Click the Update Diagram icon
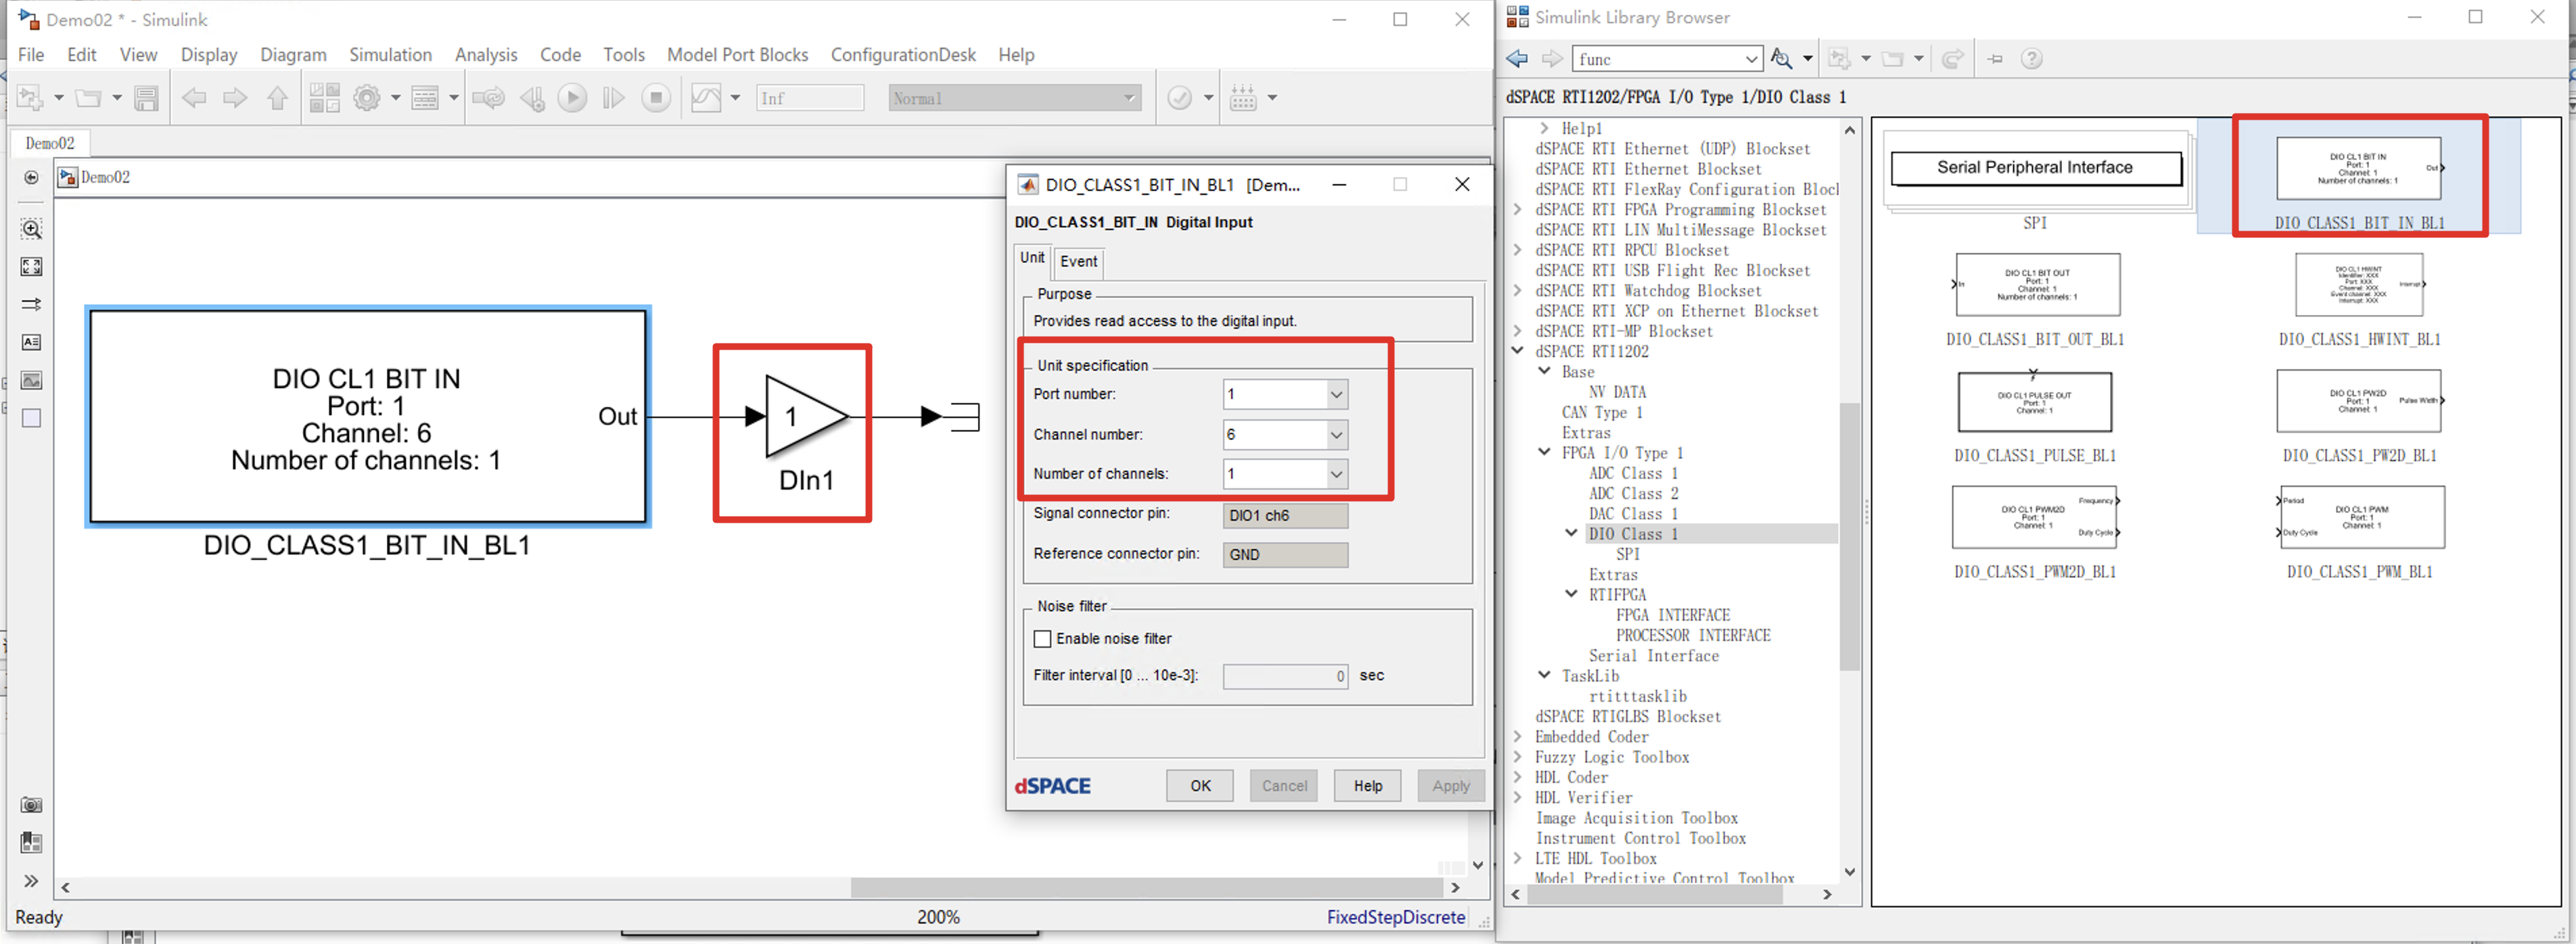Viewport: 2576px width, 944px height. pos(489,98)
